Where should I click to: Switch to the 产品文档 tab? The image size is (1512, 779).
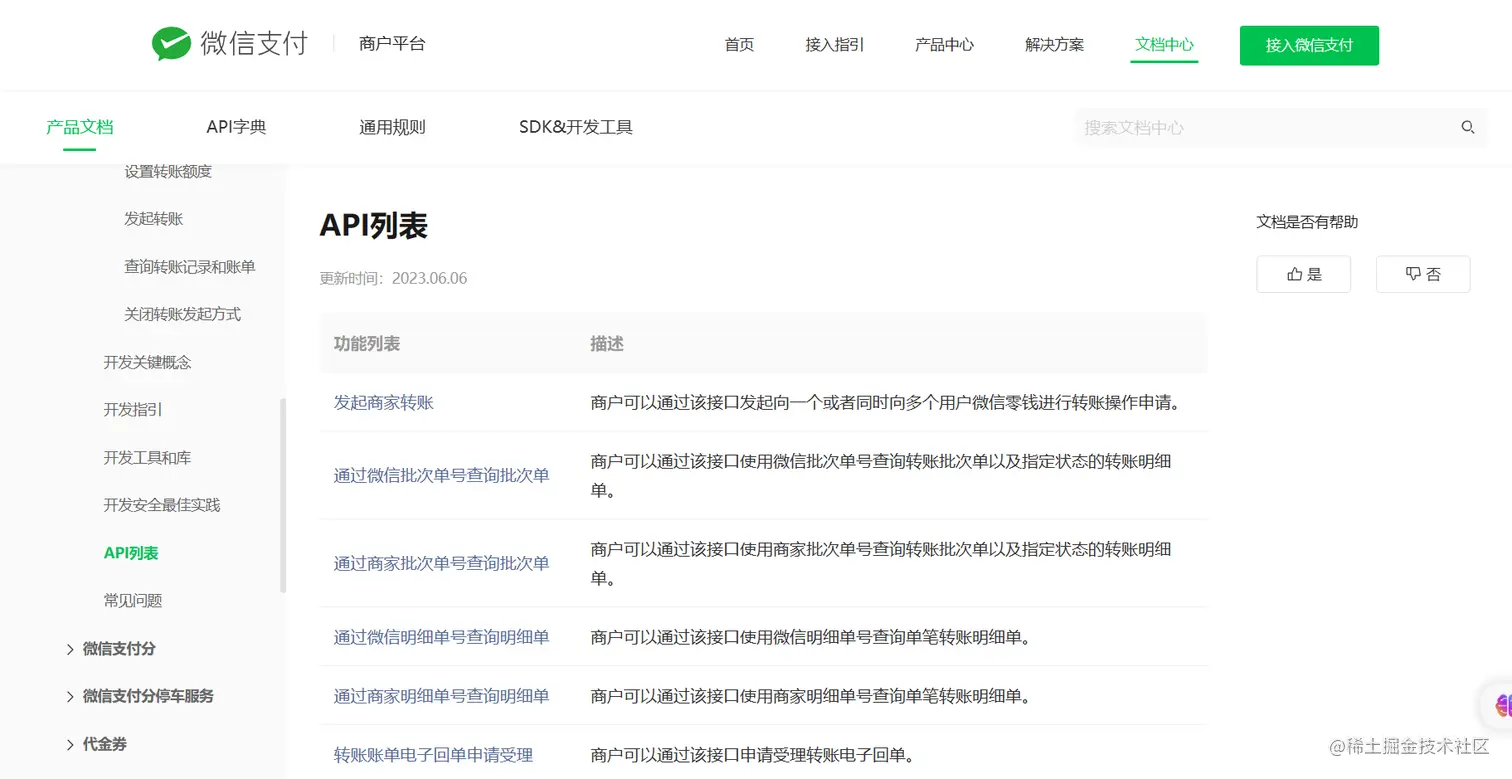pos(79,127)
